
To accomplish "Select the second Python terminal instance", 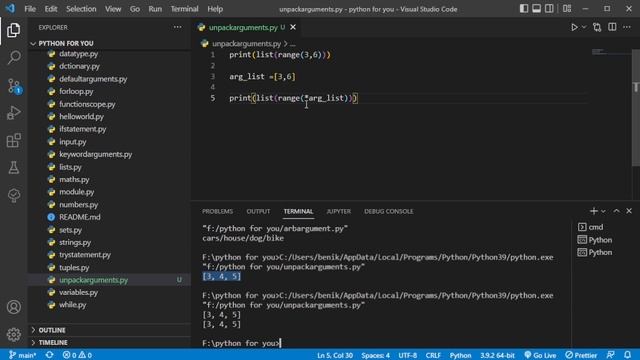I will 595,252.
